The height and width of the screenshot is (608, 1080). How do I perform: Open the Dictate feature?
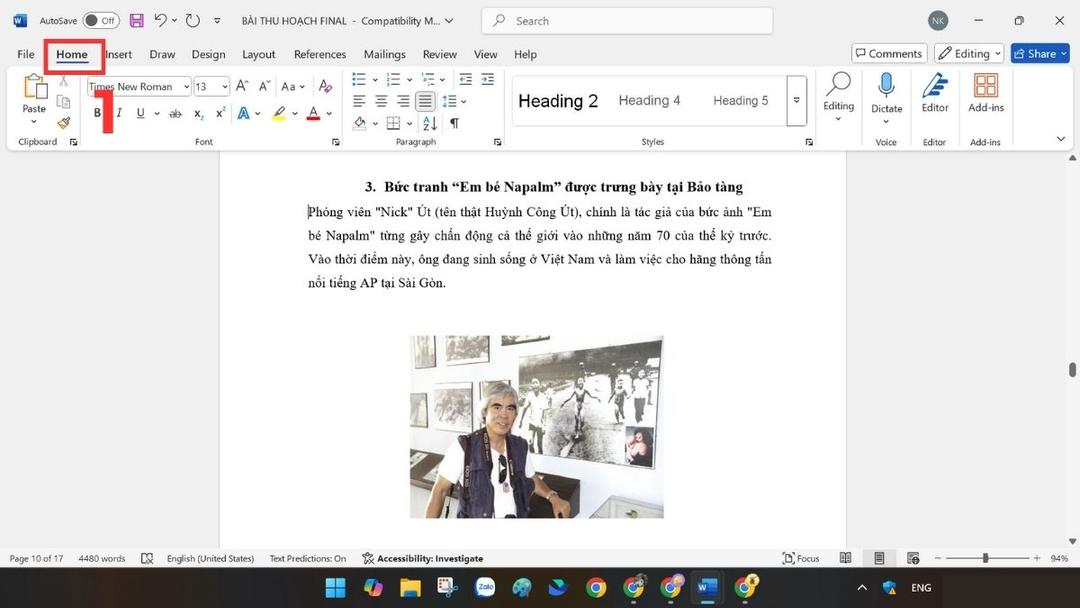886,95
